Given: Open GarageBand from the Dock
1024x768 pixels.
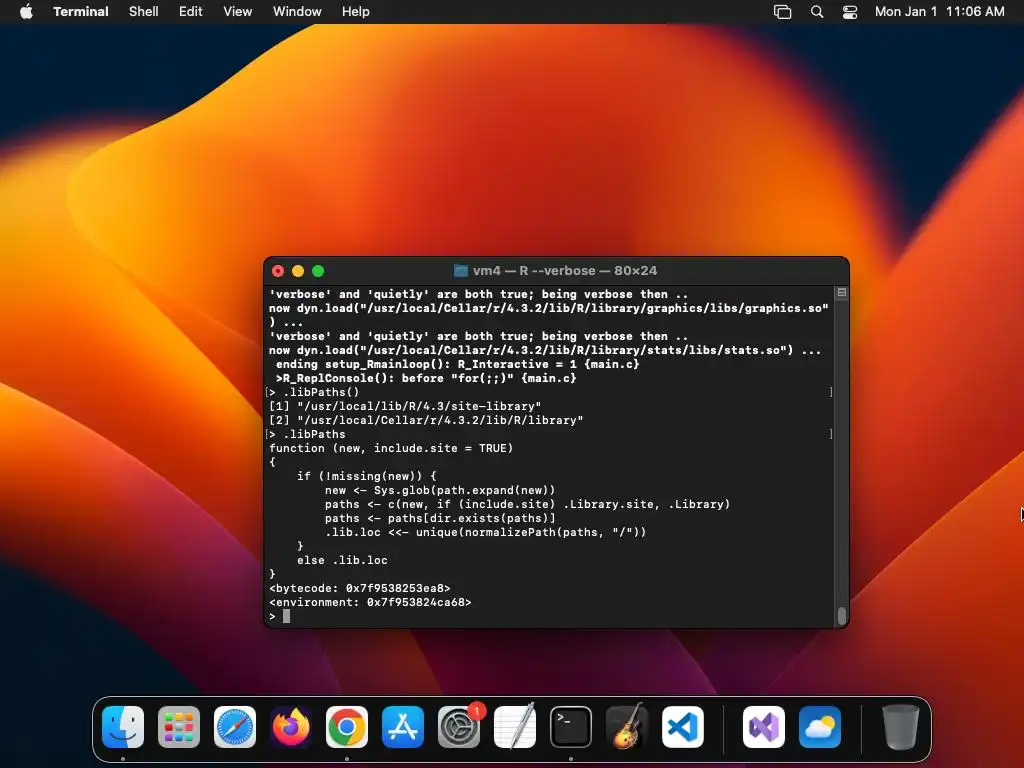Looking at the screenshot, I should tap(627, 727).
